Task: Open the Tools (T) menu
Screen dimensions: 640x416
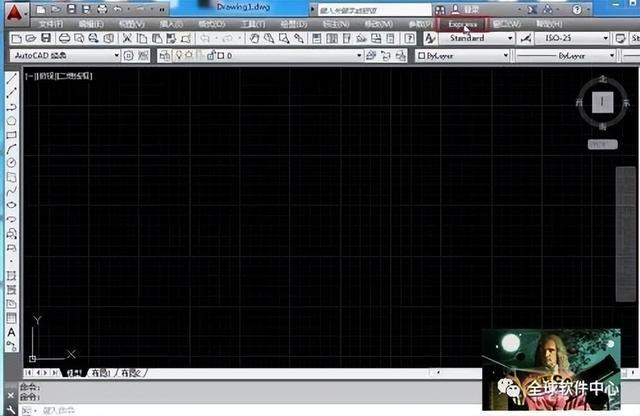Action: point(253,24)
